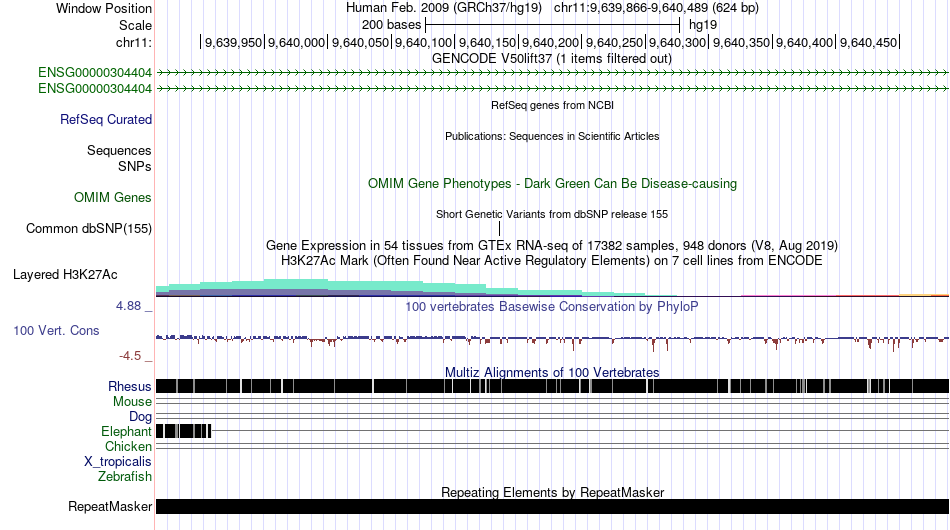Click the Mouse alignment label
This screenshot has width=950, height=530.
click(x=132, y=402)
